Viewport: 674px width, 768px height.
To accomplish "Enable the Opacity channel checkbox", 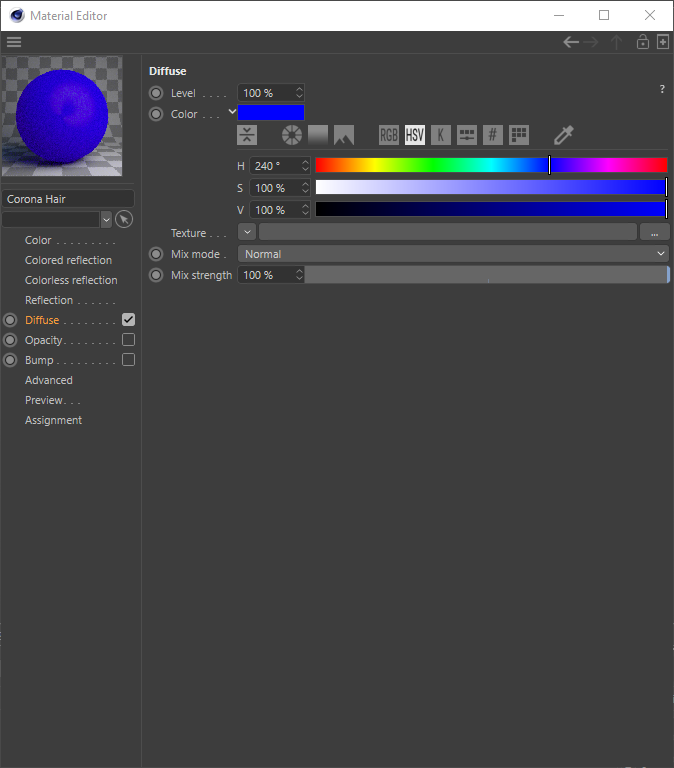I will point(128,339).
